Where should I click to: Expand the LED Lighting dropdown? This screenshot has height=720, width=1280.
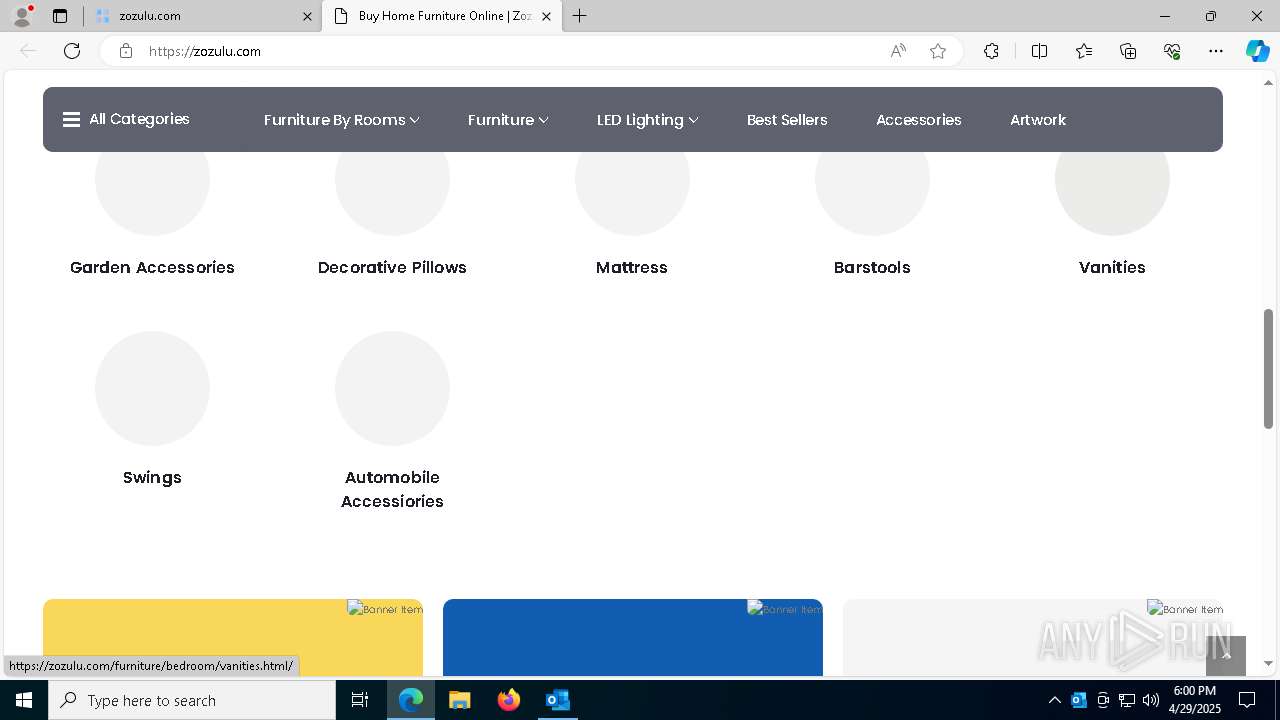pyautogui.click(x=647, y=120)
